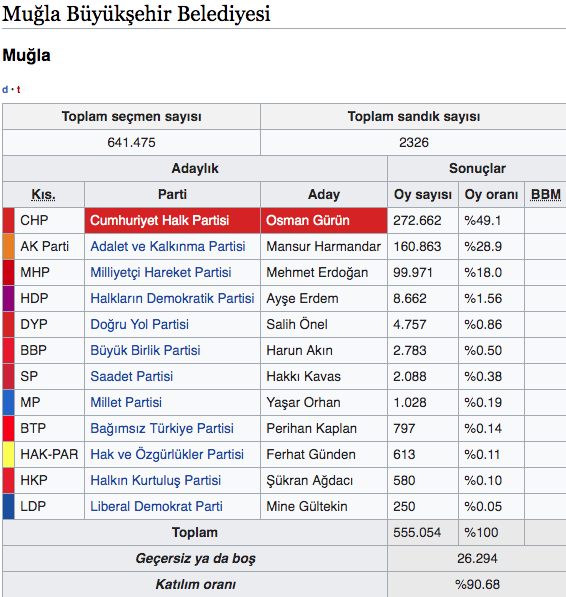Viewport: 566px width, 597px height.
Task: Follow the Saadet Partisi link
Action: point(132,376)
